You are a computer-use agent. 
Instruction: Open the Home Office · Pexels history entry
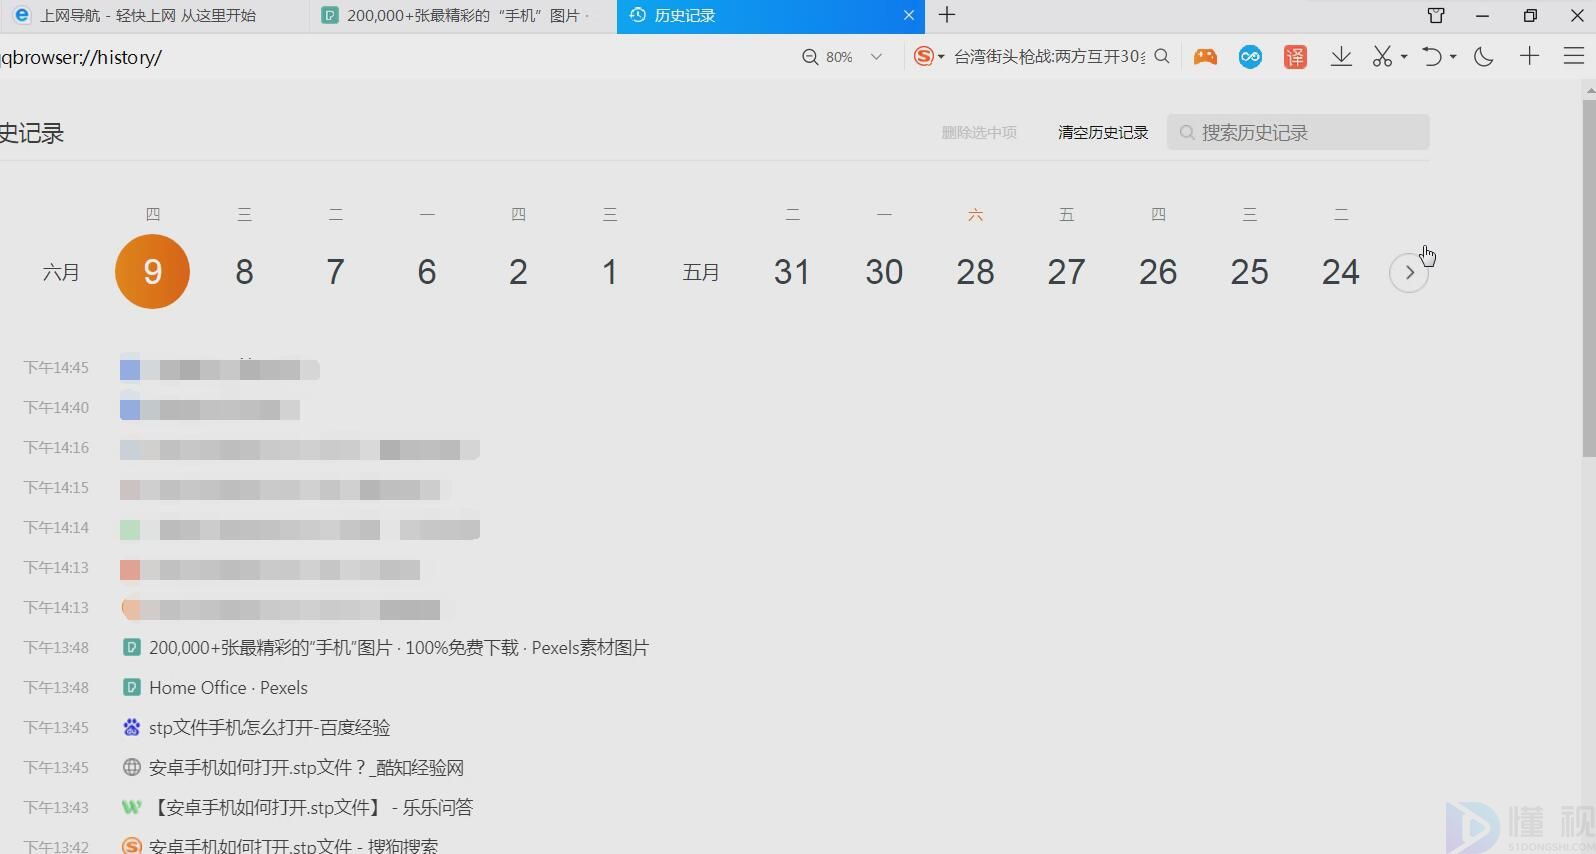(228, 688)
